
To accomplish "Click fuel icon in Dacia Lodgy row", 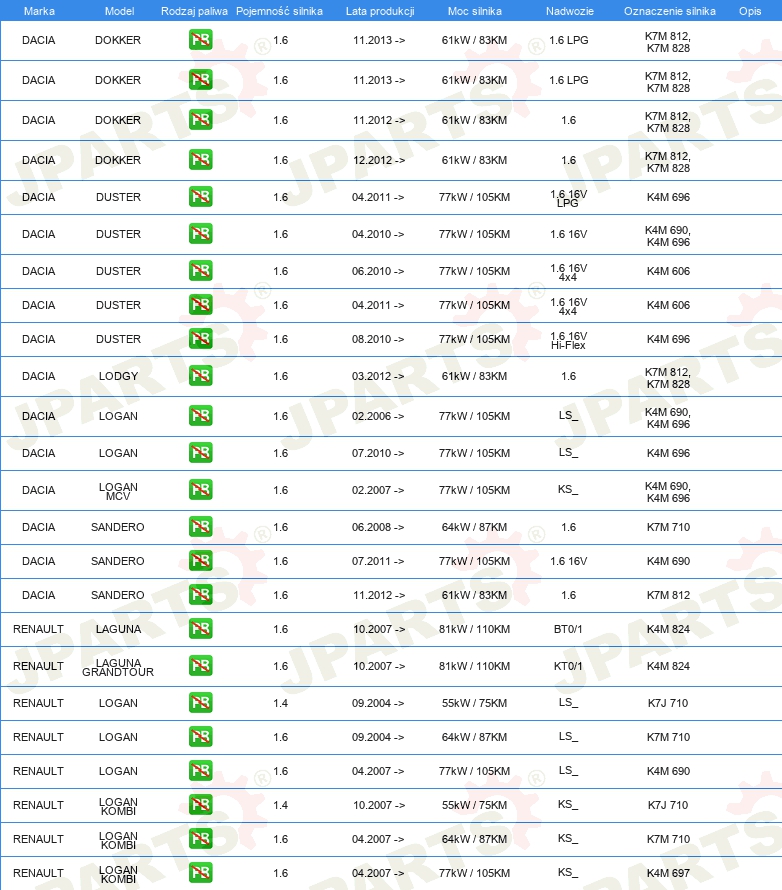I will coord(200,376).
